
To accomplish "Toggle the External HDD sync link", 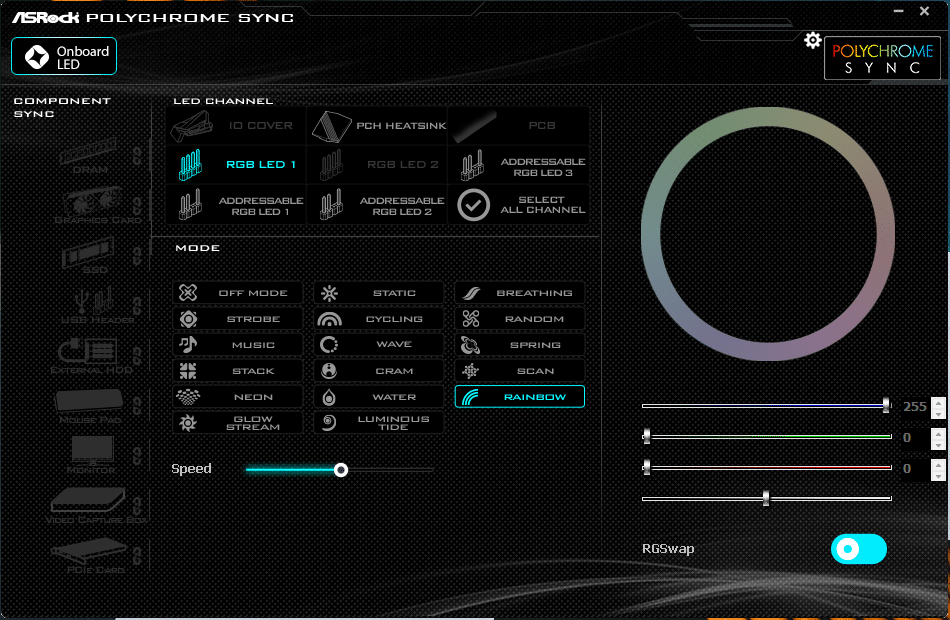I will point(138,356).
